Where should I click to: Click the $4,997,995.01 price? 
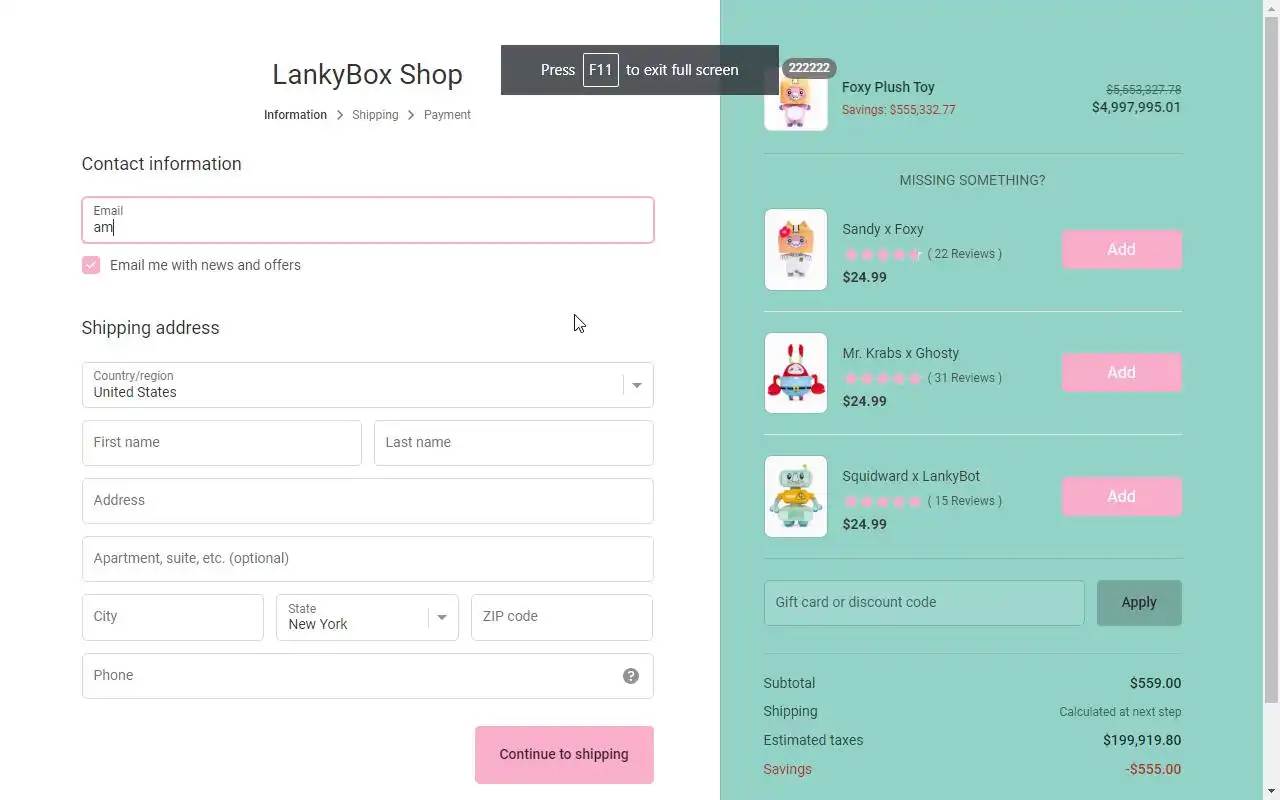(1136, 107)
